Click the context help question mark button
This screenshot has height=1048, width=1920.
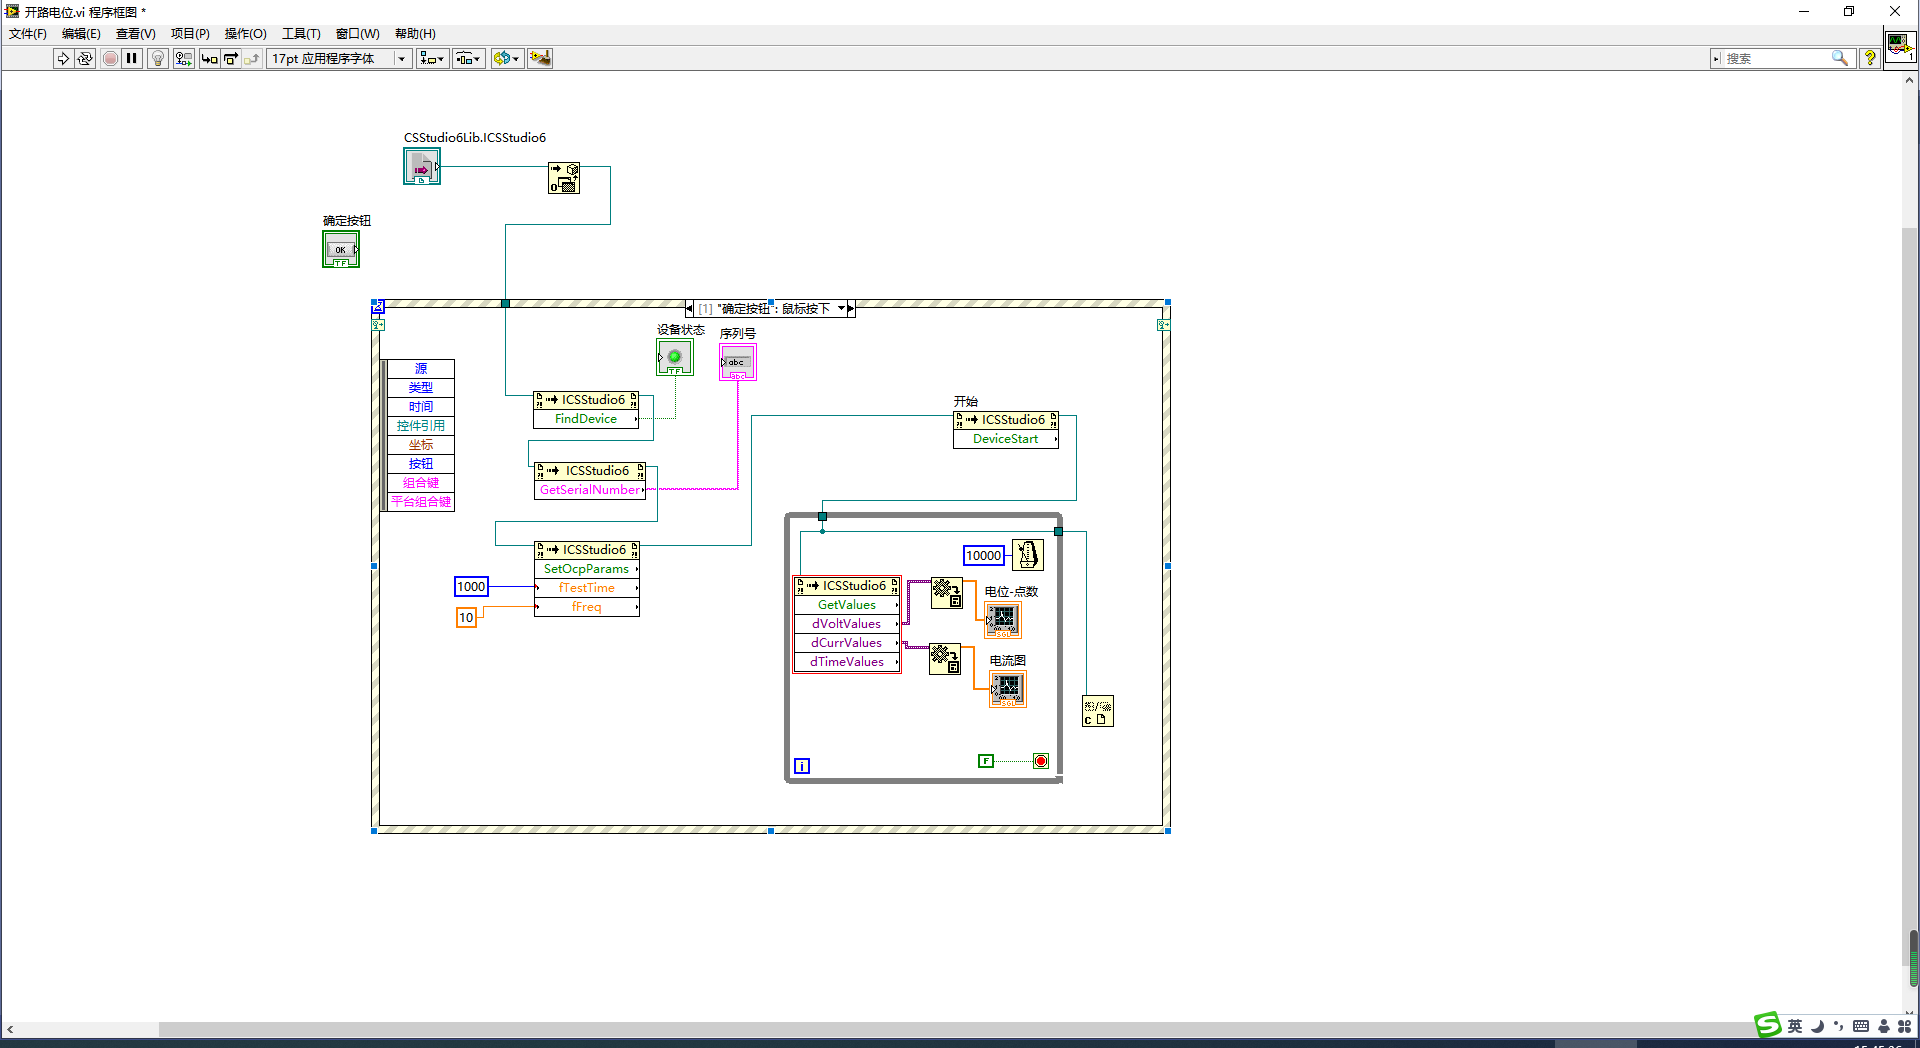(x=1869, y=59)
